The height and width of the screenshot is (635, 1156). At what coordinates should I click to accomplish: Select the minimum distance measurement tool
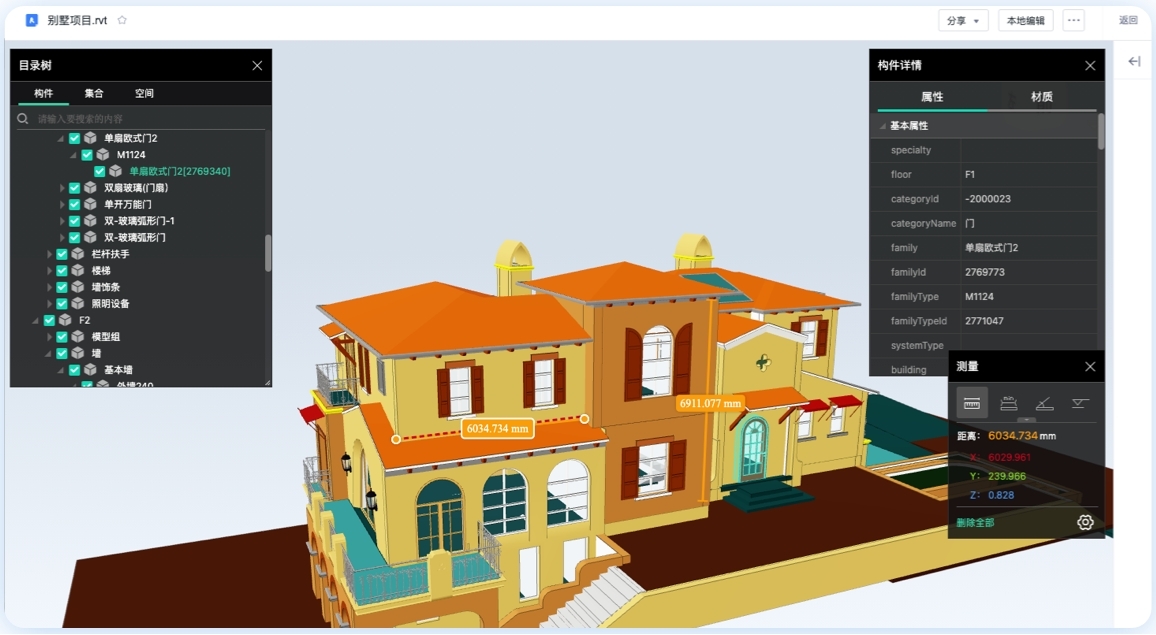[x=1008, y=403]
